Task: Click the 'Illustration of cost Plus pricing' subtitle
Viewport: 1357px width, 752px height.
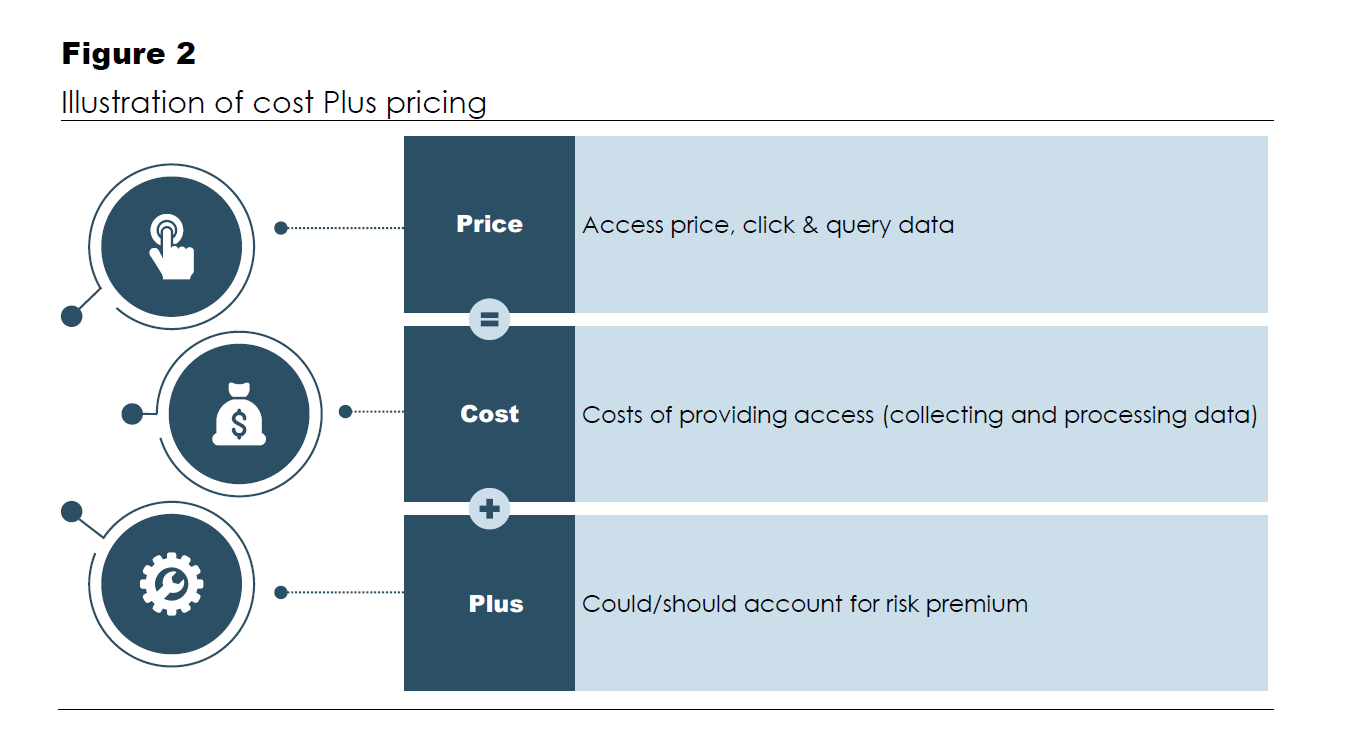Action: [x=274, y=103]
